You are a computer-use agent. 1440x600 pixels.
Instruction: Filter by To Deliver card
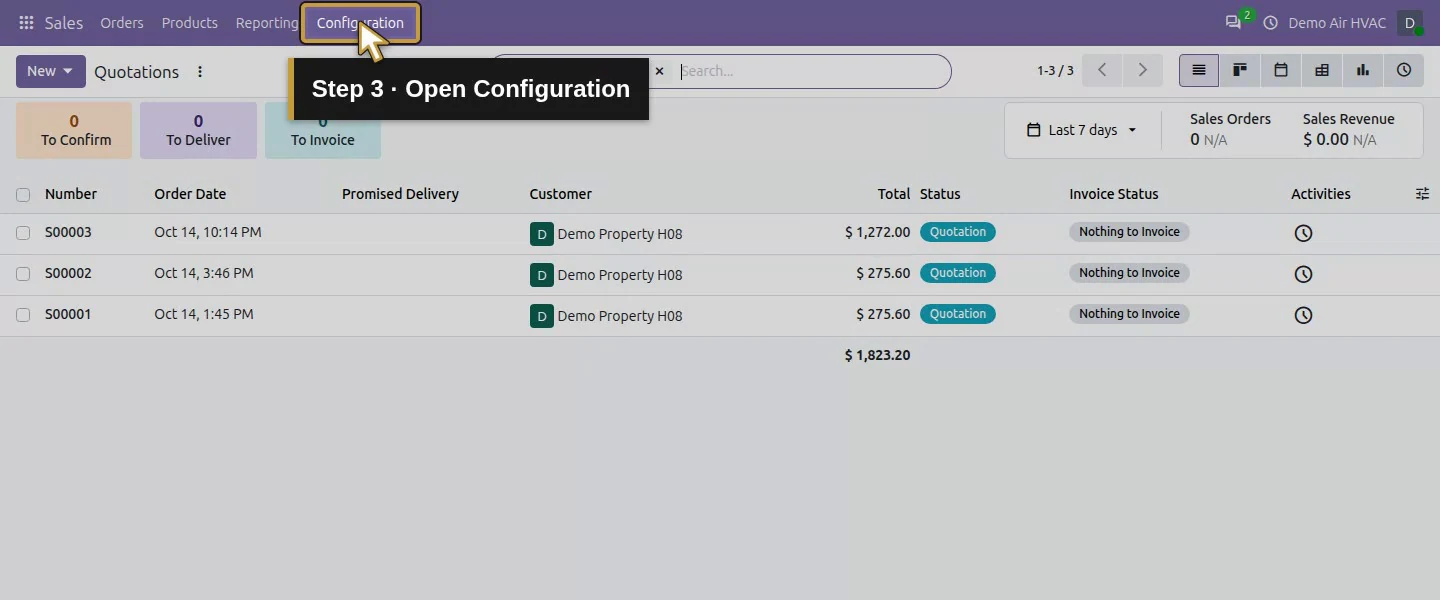[x=198, y=130]
